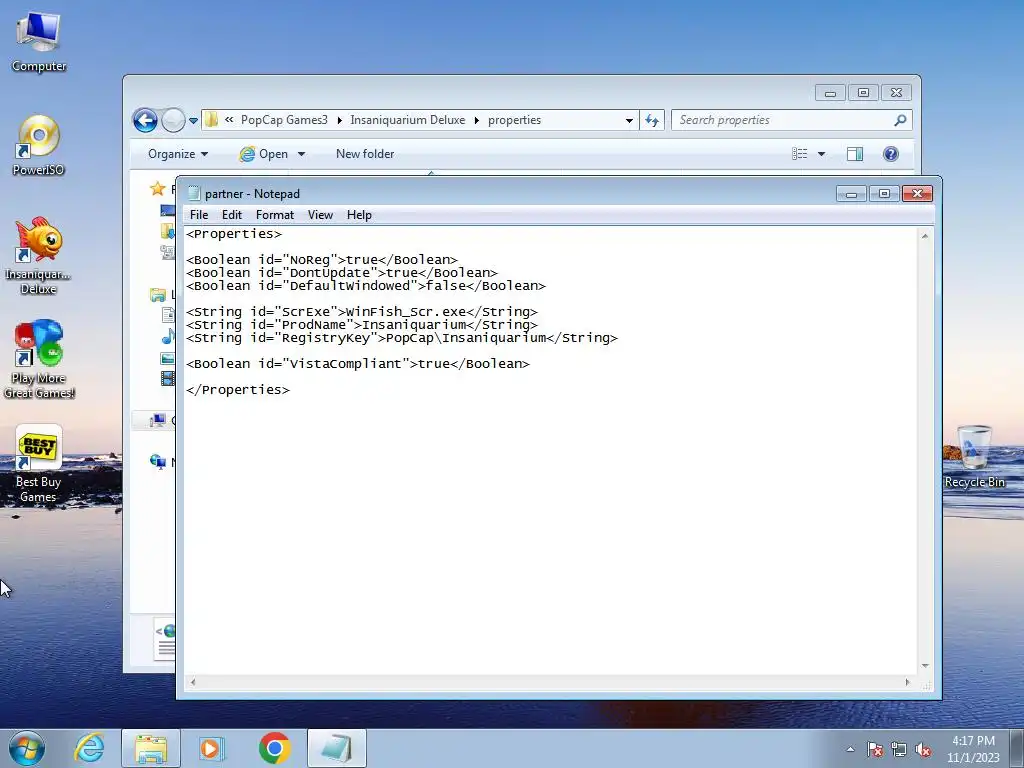Screen dimensions: 1024x768
Task: Change the view using the view icon
Action: click(x=799, y=154)
